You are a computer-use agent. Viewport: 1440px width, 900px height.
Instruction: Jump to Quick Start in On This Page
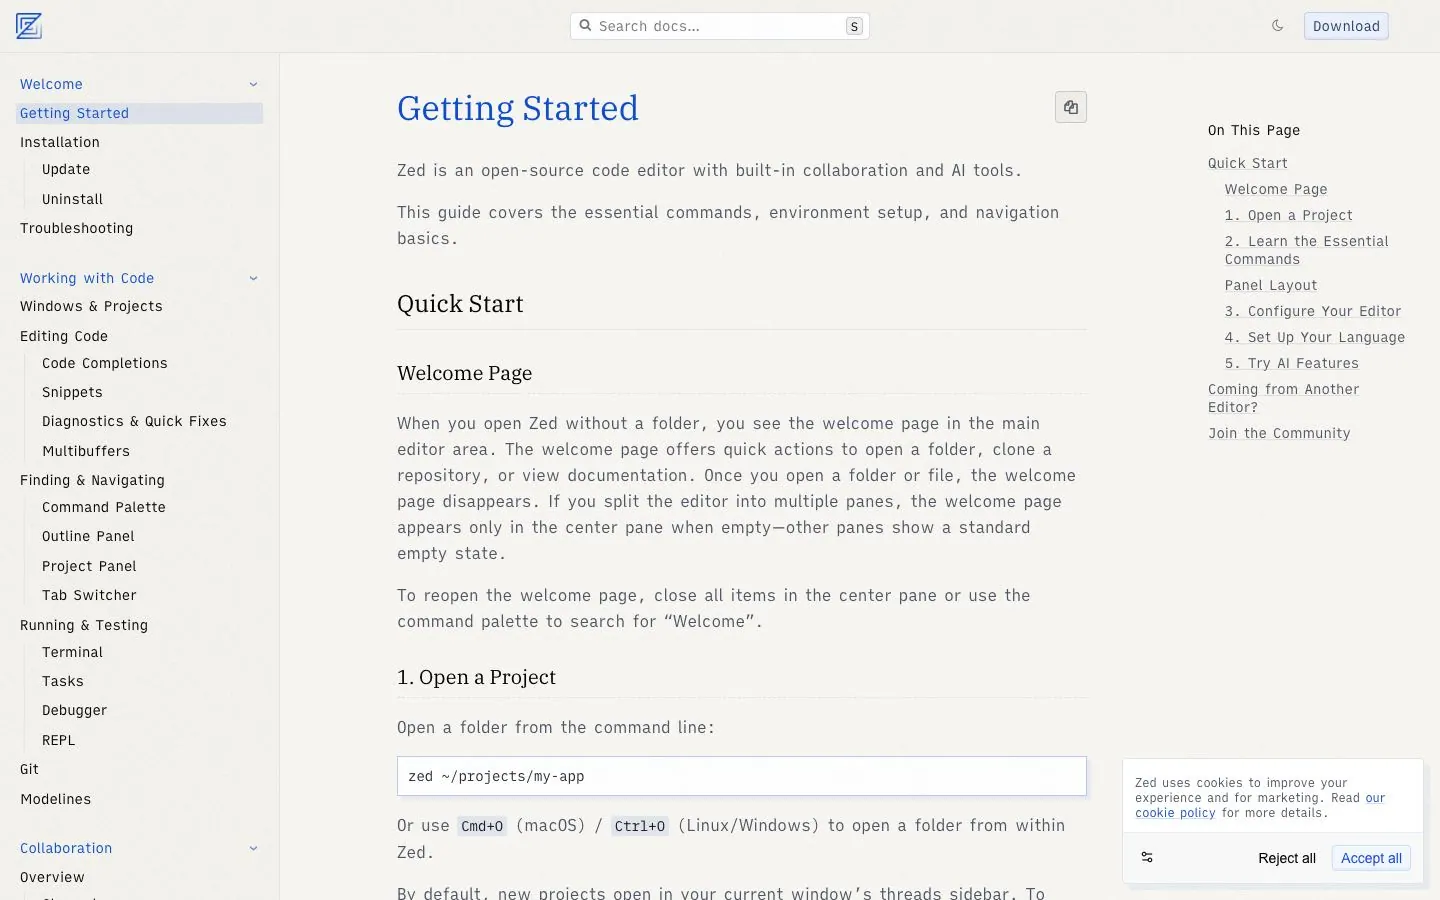tap(1248, 163)
